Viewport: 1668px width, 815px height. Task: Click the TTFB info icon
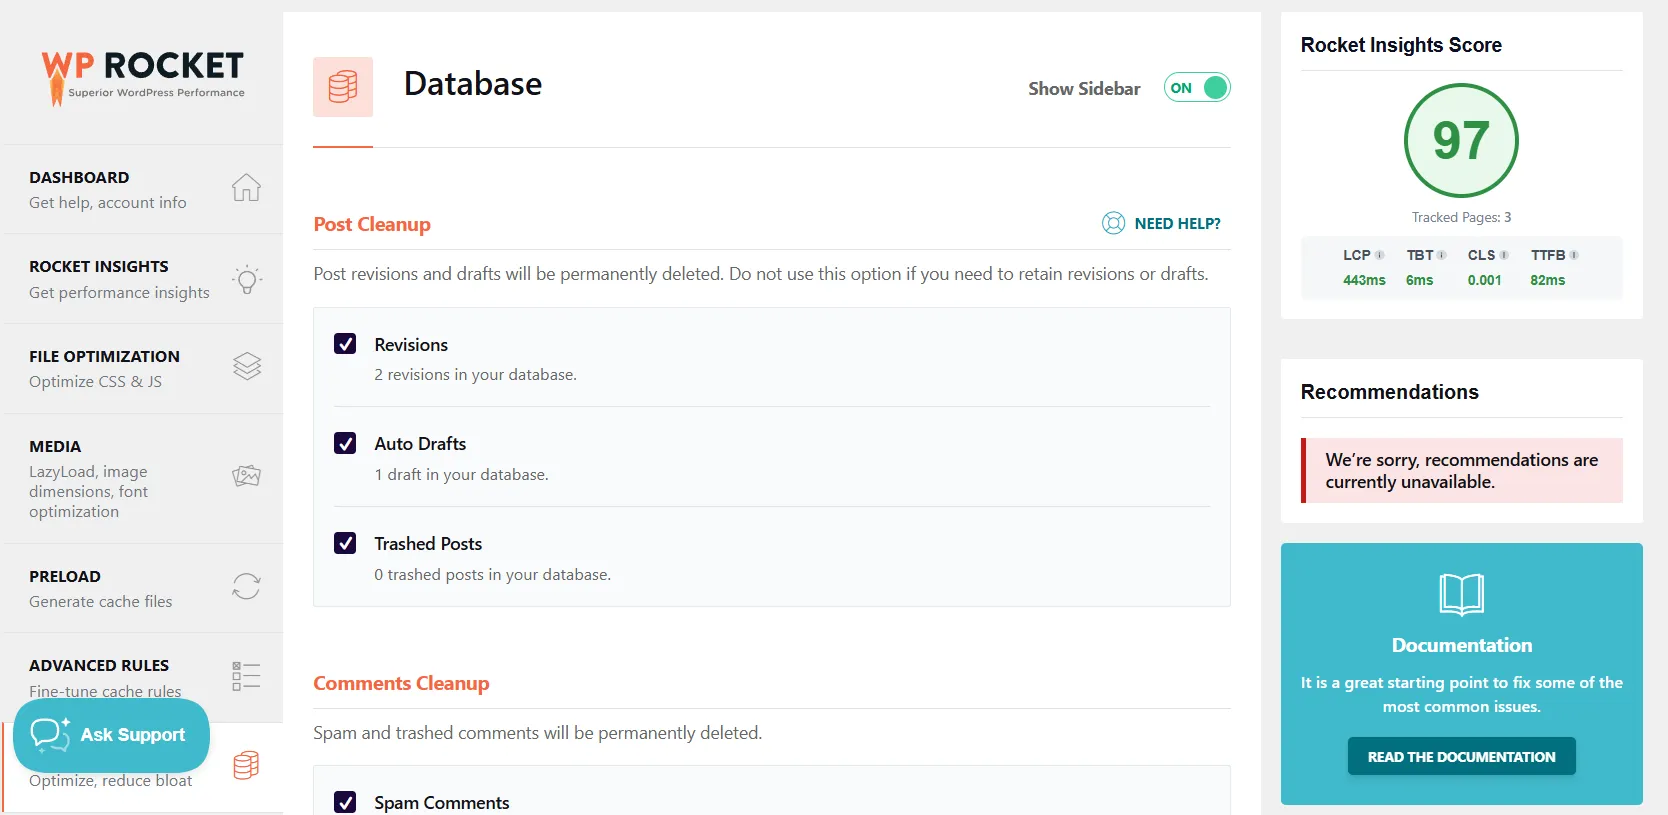pyautogui.click(x=1574, y=255)
